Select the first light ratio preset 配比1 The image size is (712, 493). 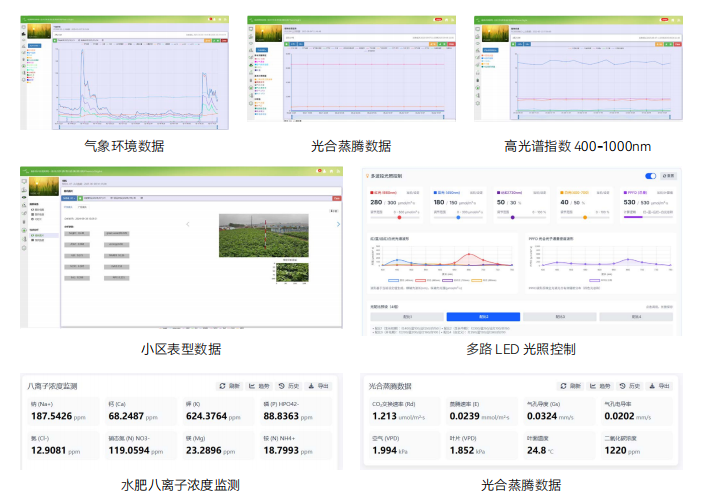[x=407, y=316]
